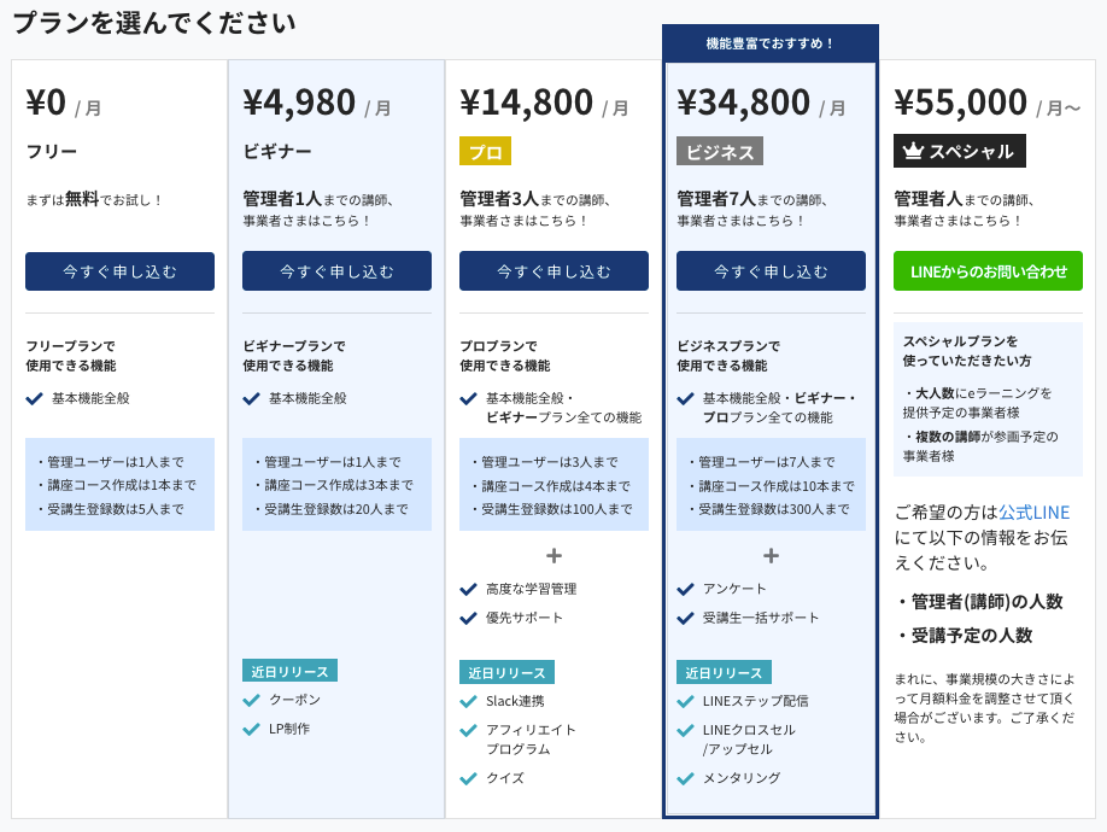Viewport: 1107px width, 832px height.
Task: Apply for the free ¥0 plan
Action: (120, 271)
